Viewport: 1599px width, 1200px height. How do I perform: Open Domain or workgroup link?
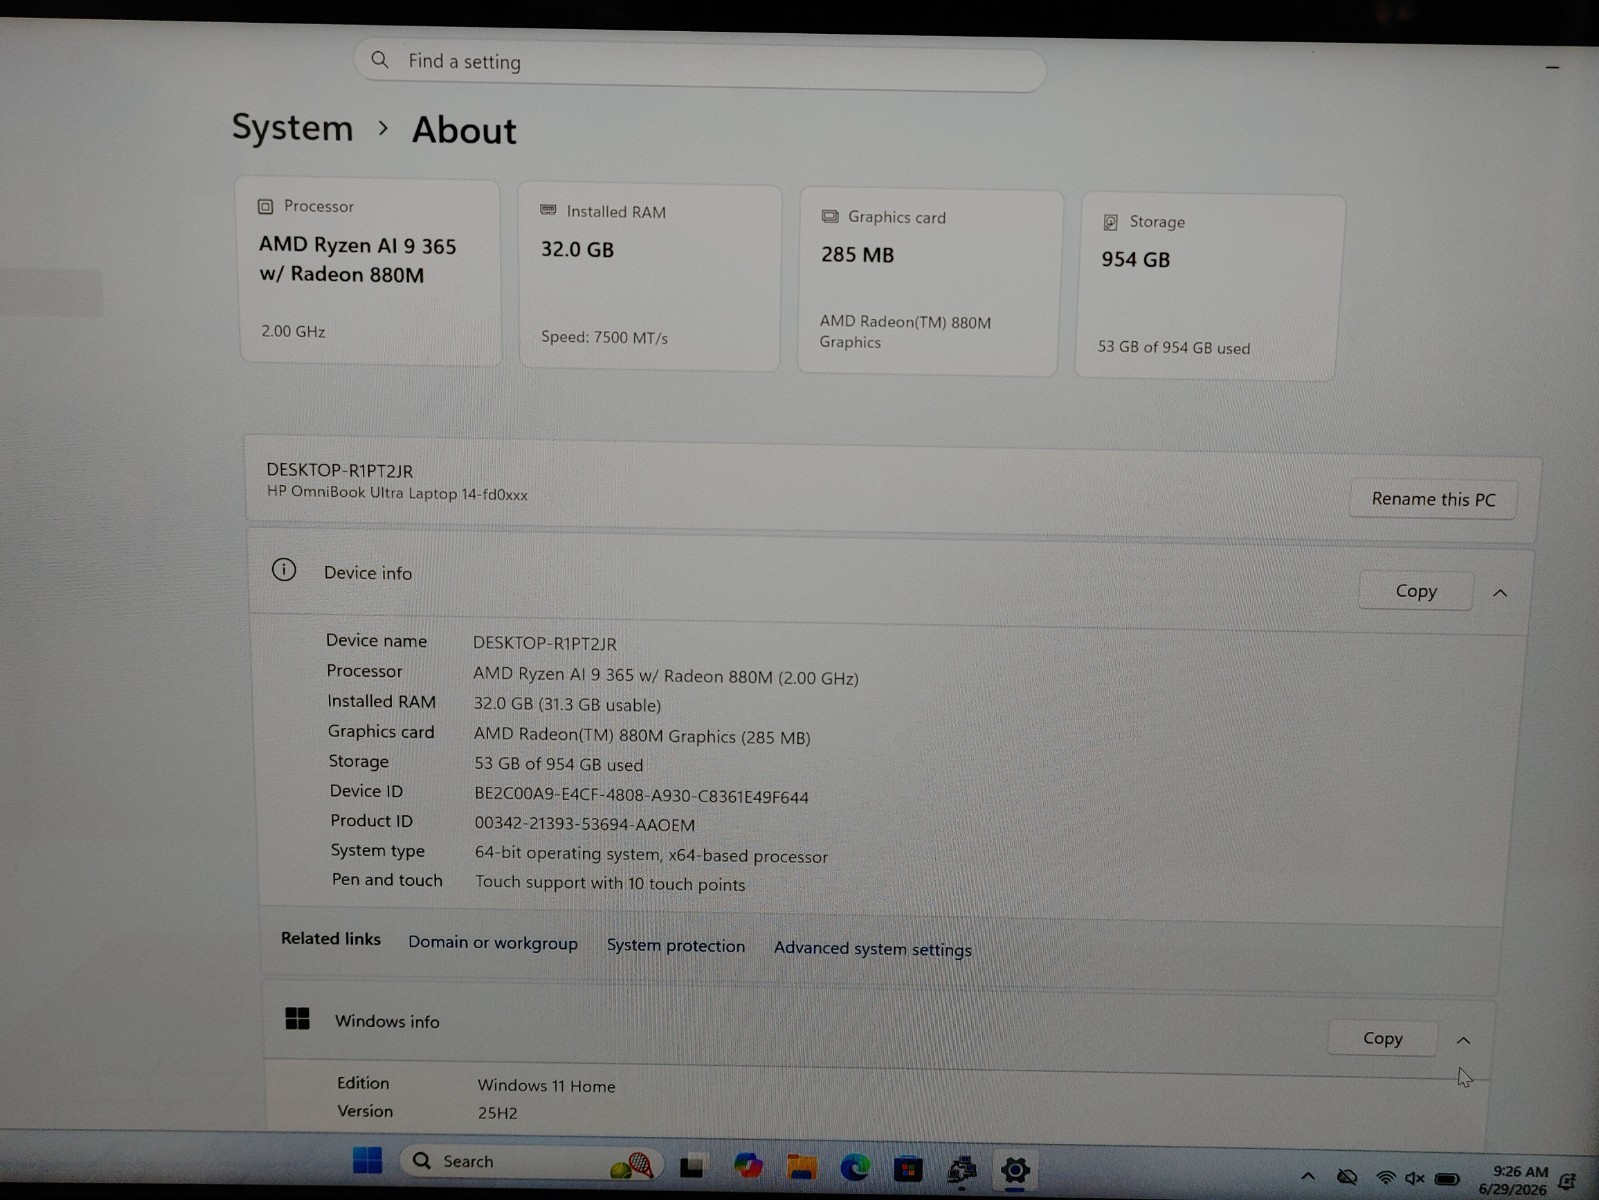(x=493, y=943)
